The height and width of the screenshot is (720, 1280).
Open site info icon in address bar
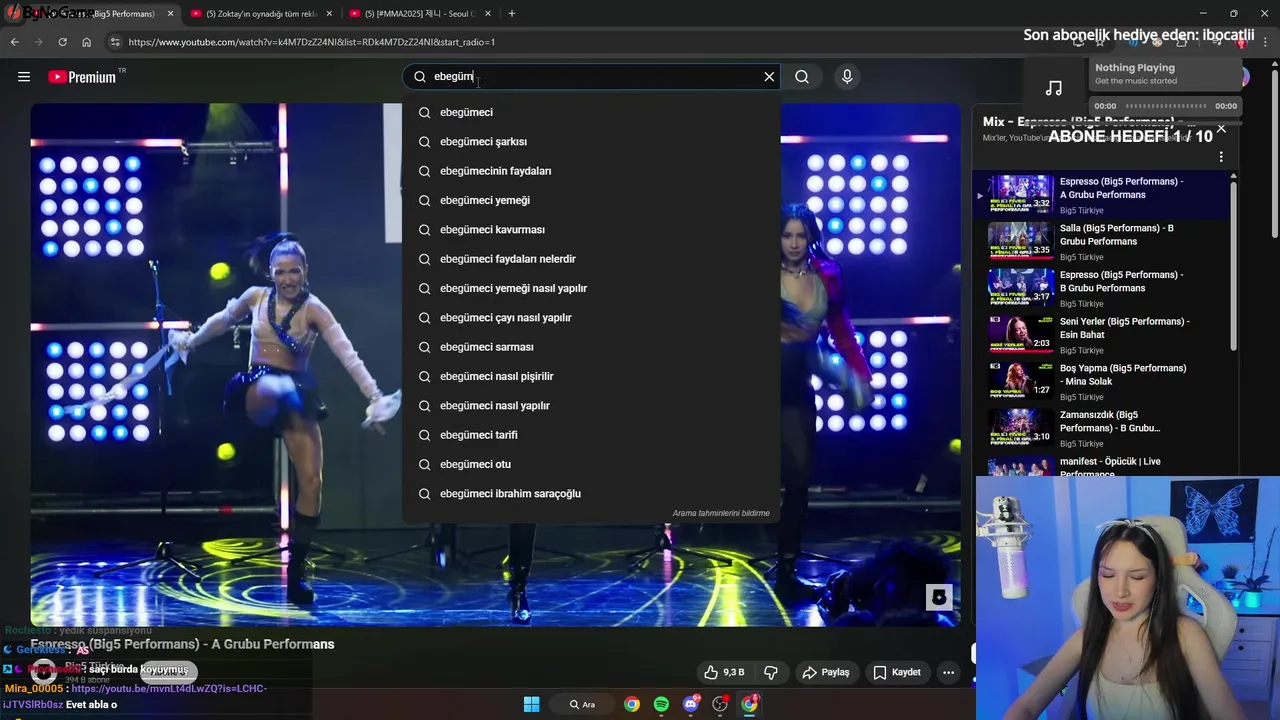pyautogui.click(x=115, y=42)
